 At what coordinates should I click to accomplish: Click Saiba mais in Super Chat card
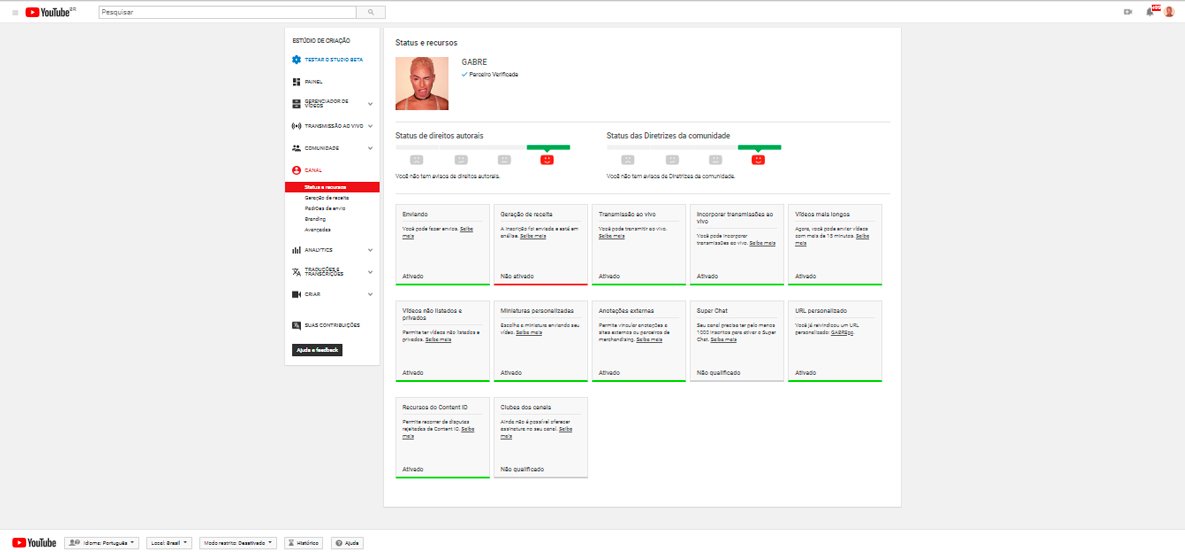coord(723,340)
